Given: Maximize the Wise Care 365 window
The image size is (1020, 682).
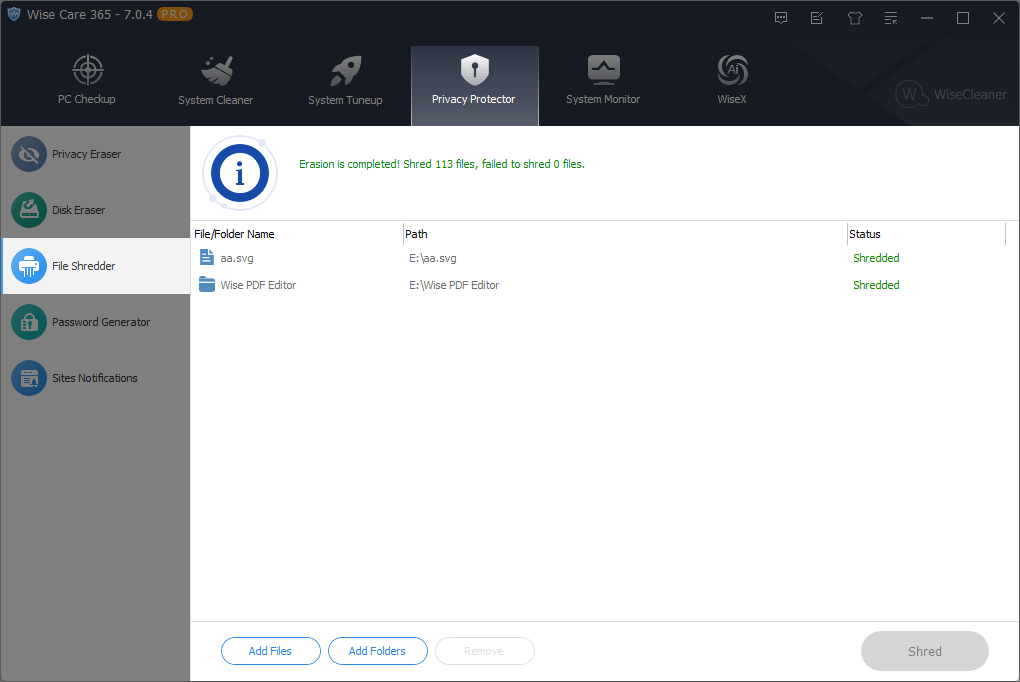Looking at the screenshot, I should click(963, 18).
